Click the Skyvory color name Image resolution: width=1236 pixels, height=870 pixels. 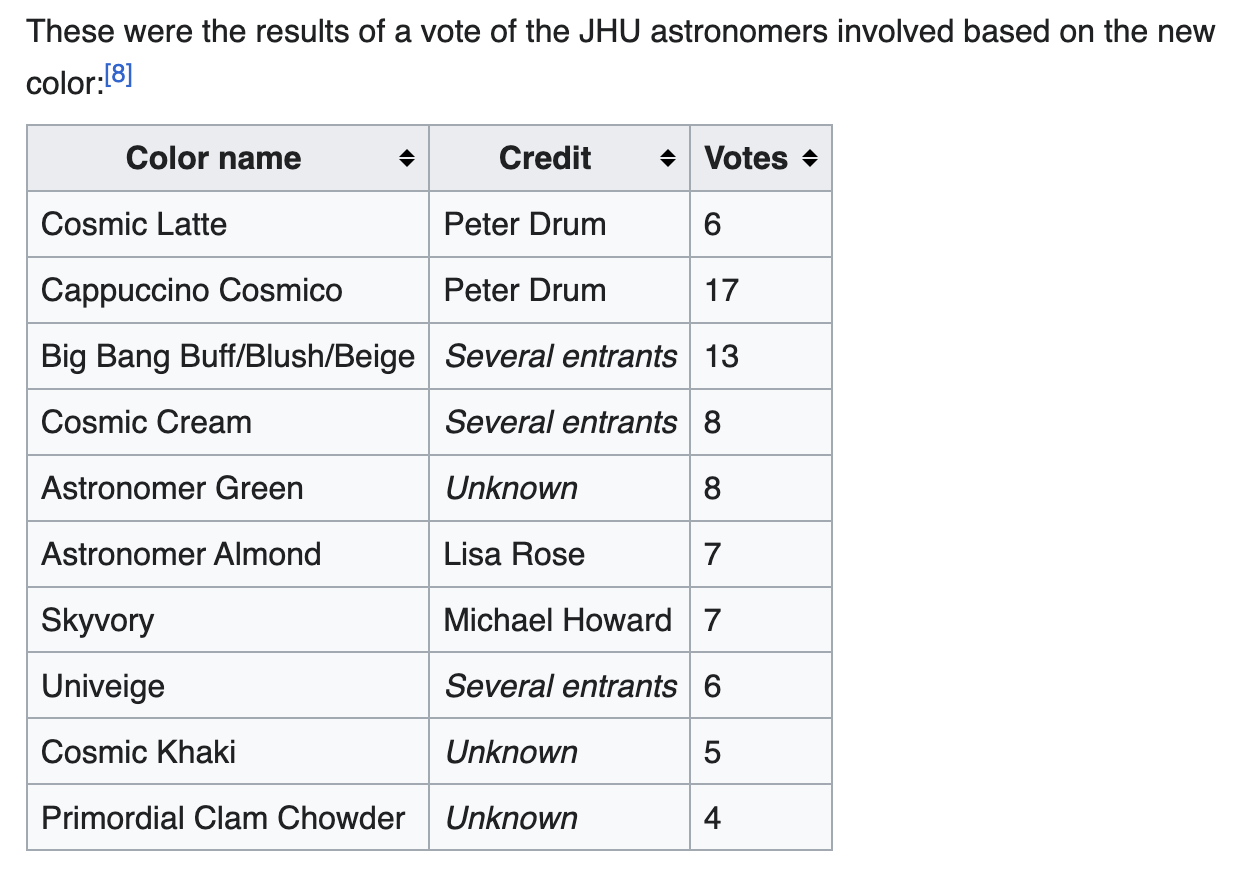point(98,620)
